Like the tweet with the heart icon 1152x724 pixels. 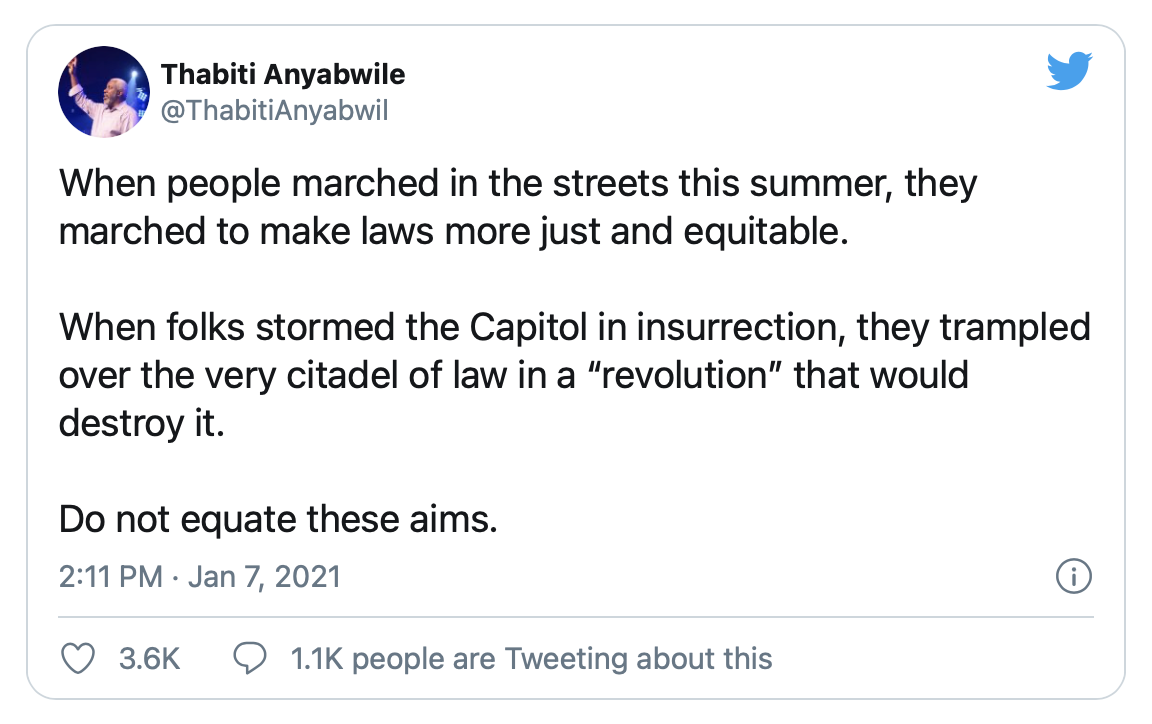point(78,658)
